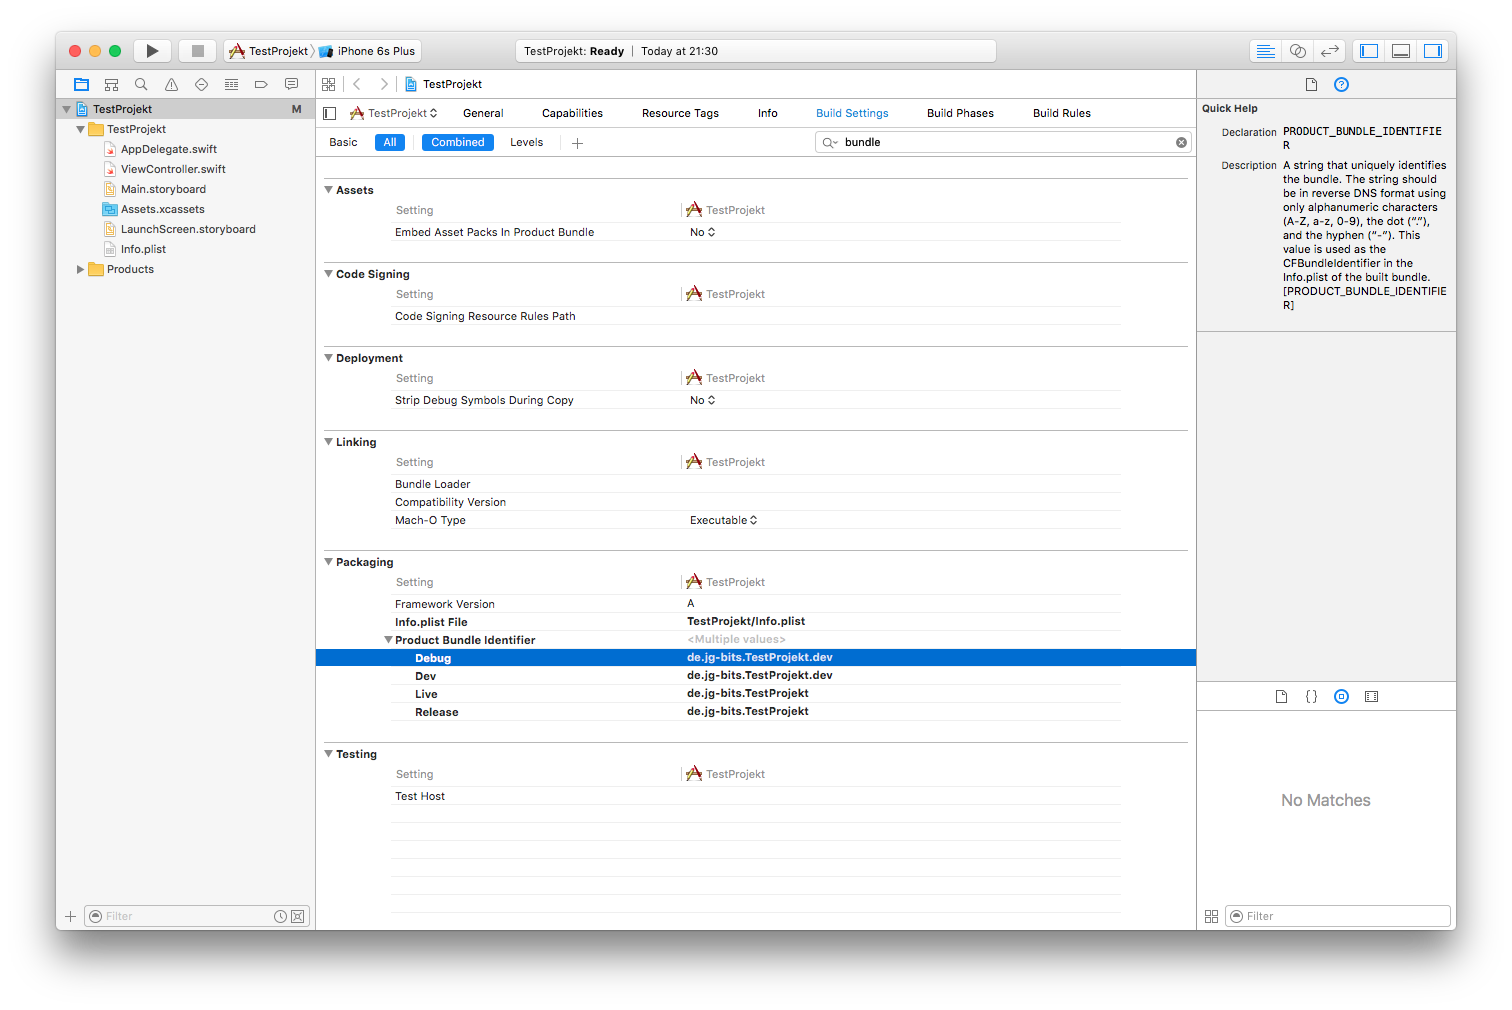
Task: Collapse the Product Bundle Identifier row
Action: pos(388,640)
